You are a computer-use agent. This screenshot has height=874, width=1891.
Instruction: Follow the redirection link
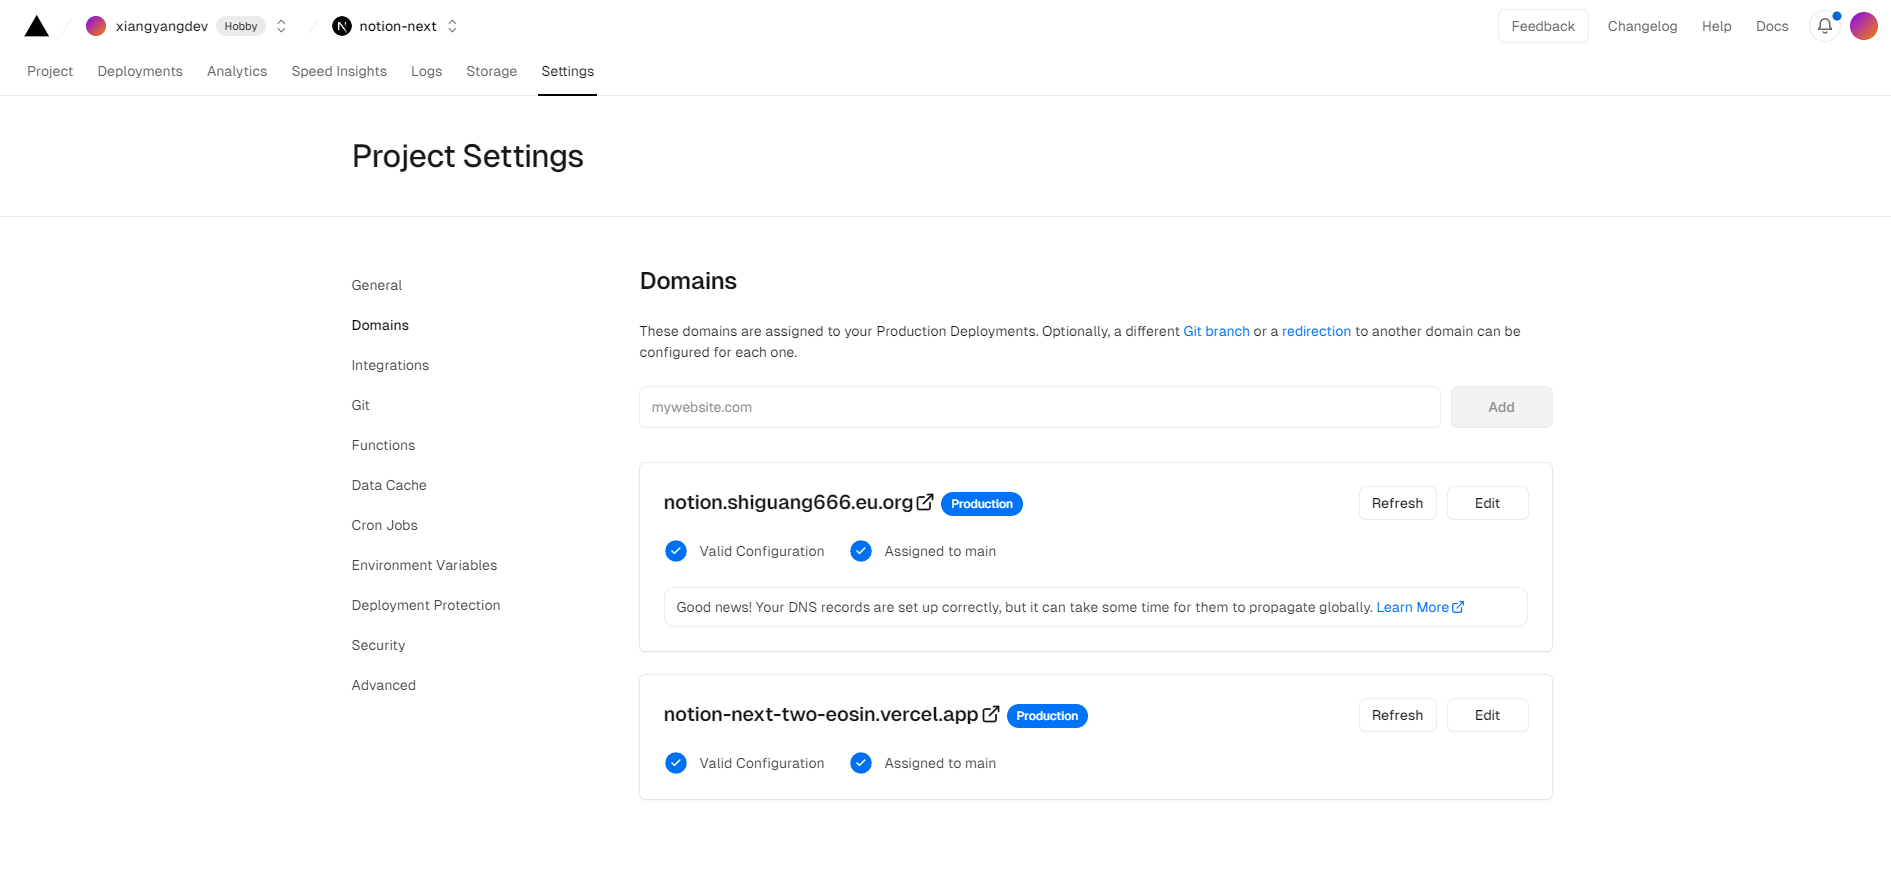point(1316,331)
